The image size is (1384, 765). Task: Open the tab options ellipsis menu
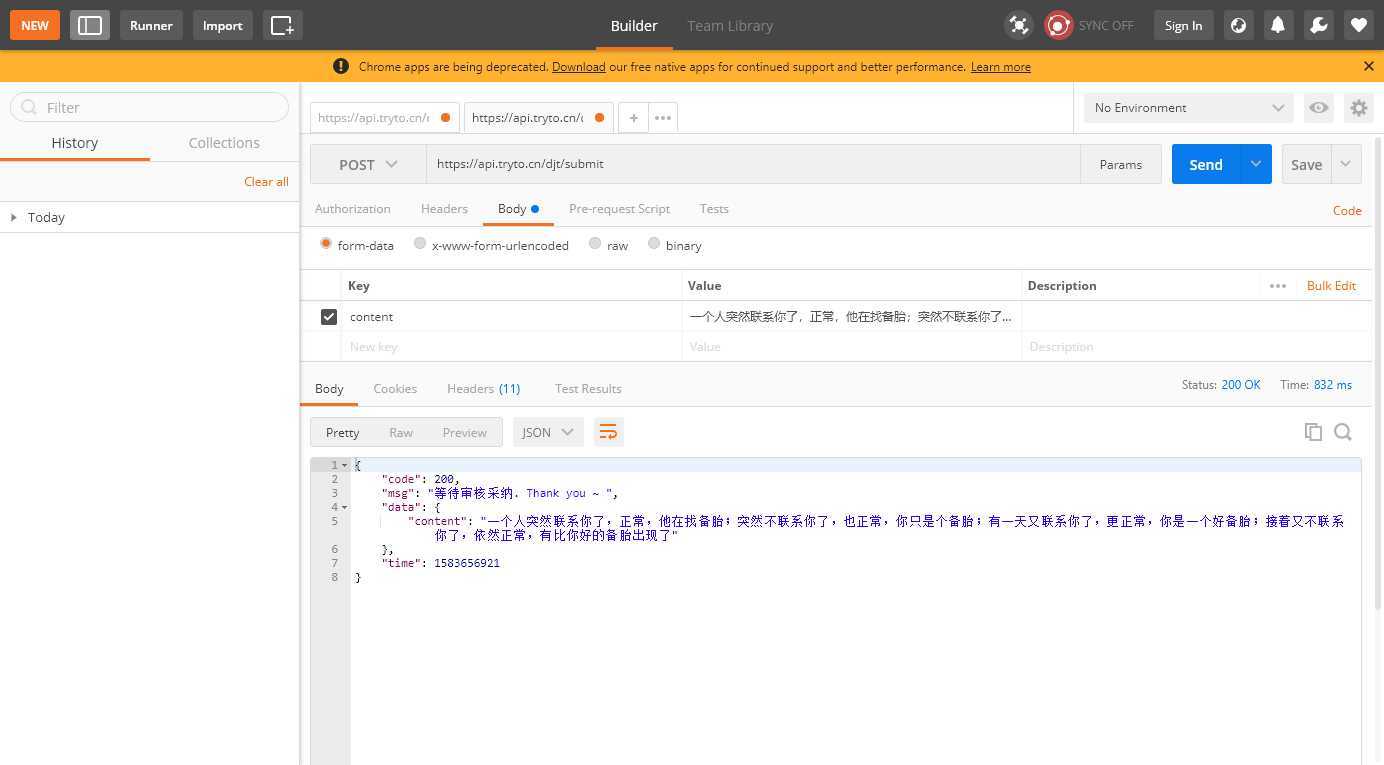[662, 117]
